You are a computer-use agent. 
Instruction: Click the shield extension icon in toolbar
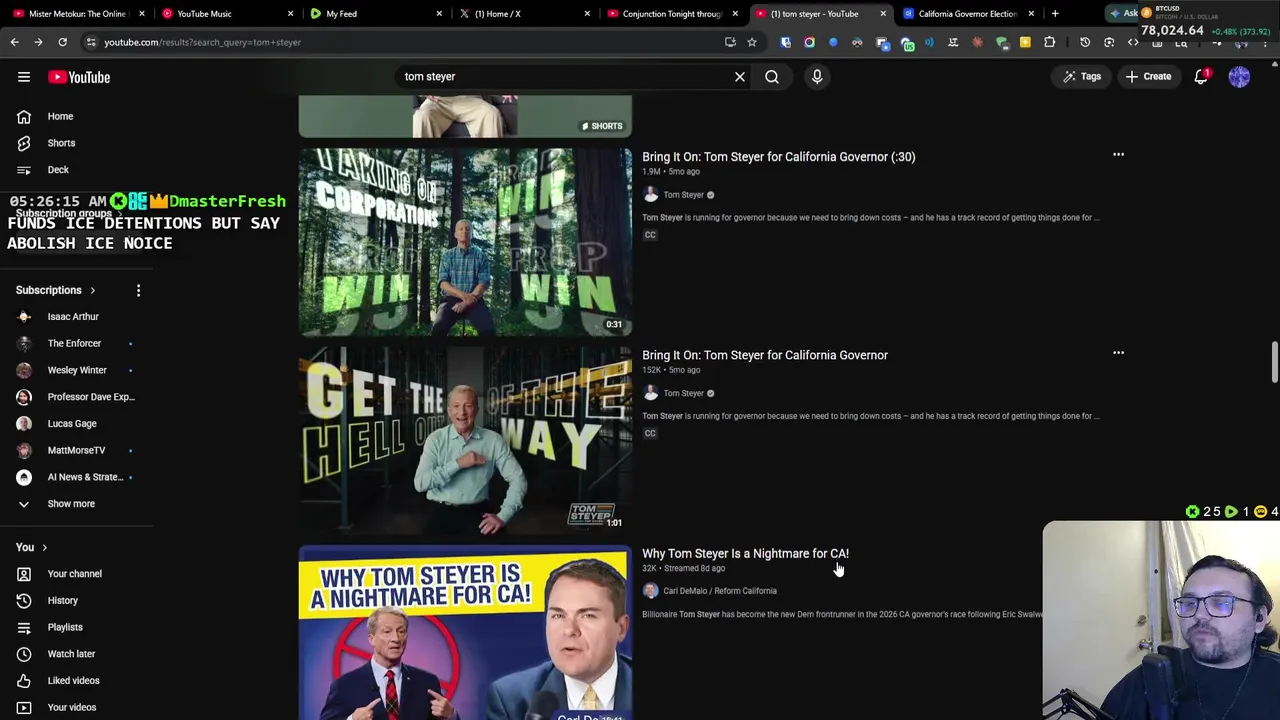(x=785, y=42)
